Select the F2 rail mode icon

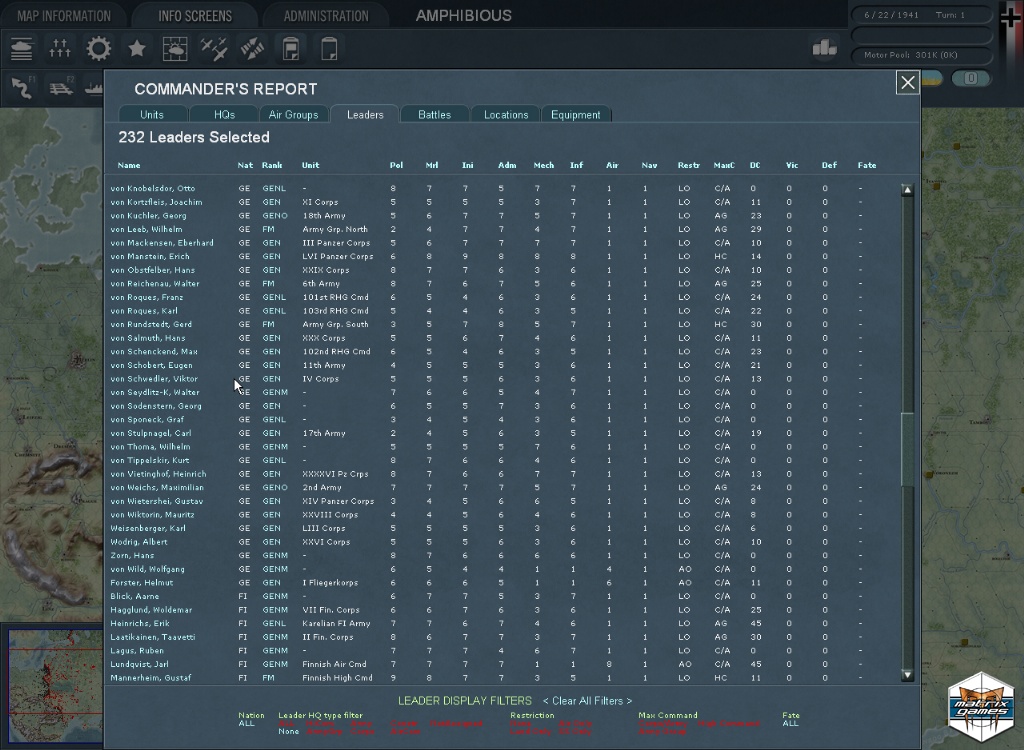(60, 87)
